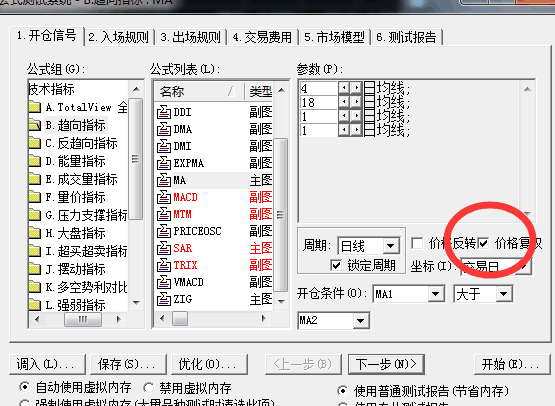Click the up arrow of 参数 scrollbar
Image resolution: width=555 pixels, height=406 pixels.
click(527, 89)
